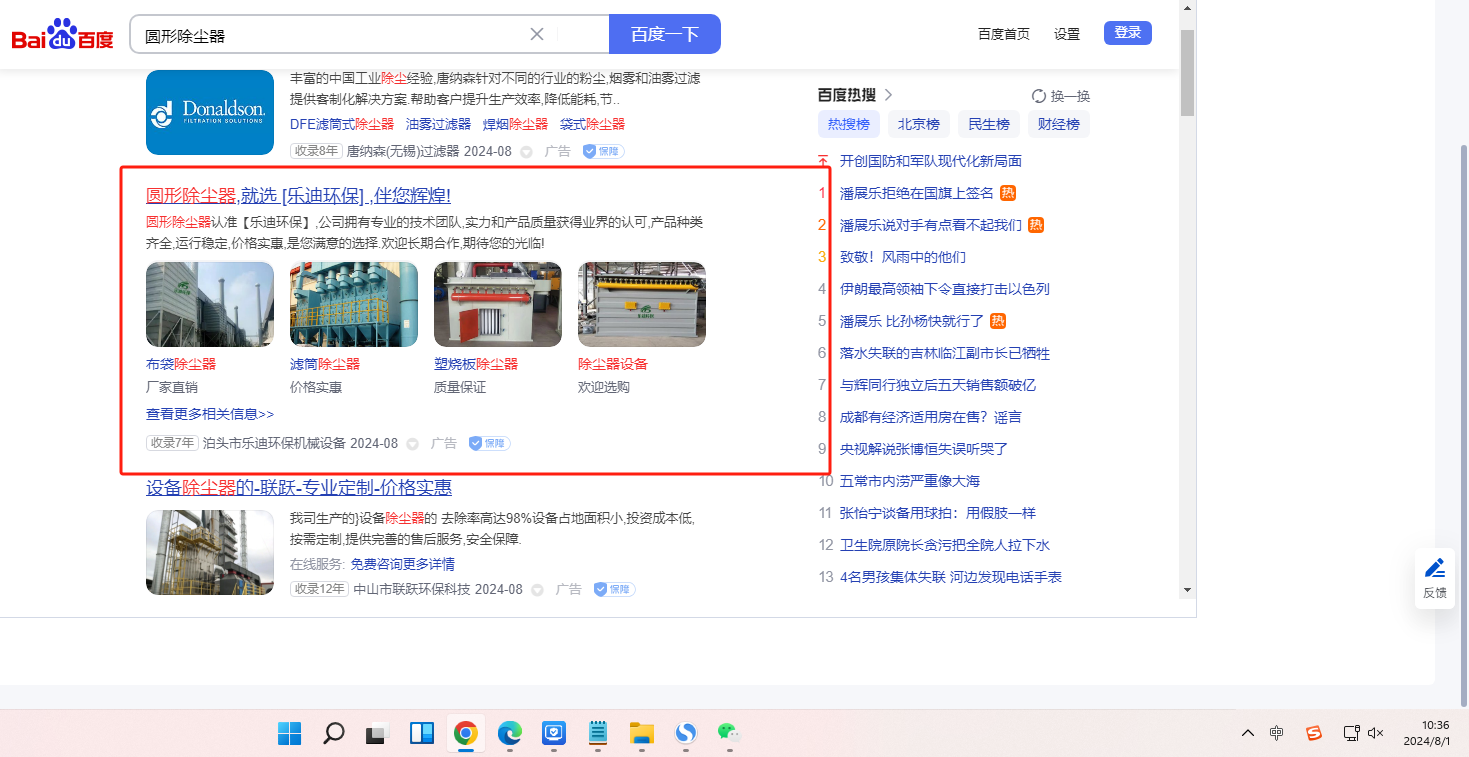Open the 除尘器设备 product image

tap(642, 304)
